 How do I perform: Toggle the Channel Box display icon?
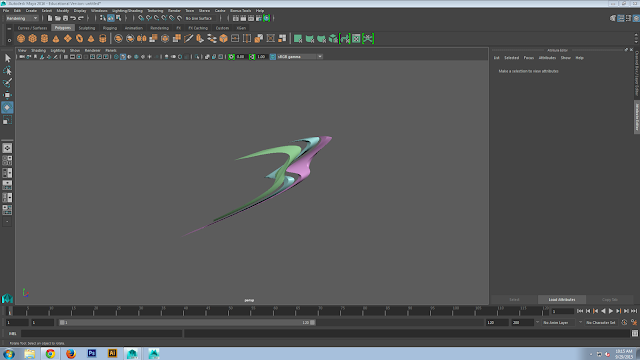(636, 18)
